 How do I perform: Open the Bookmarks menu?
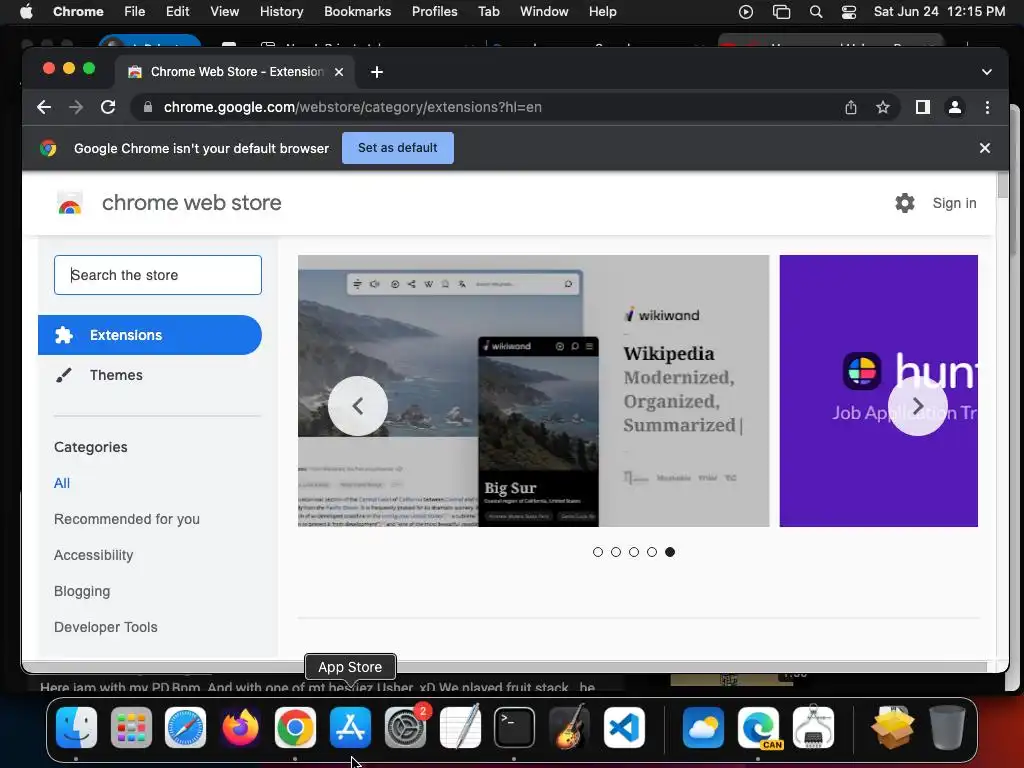[x=357, y=12]
